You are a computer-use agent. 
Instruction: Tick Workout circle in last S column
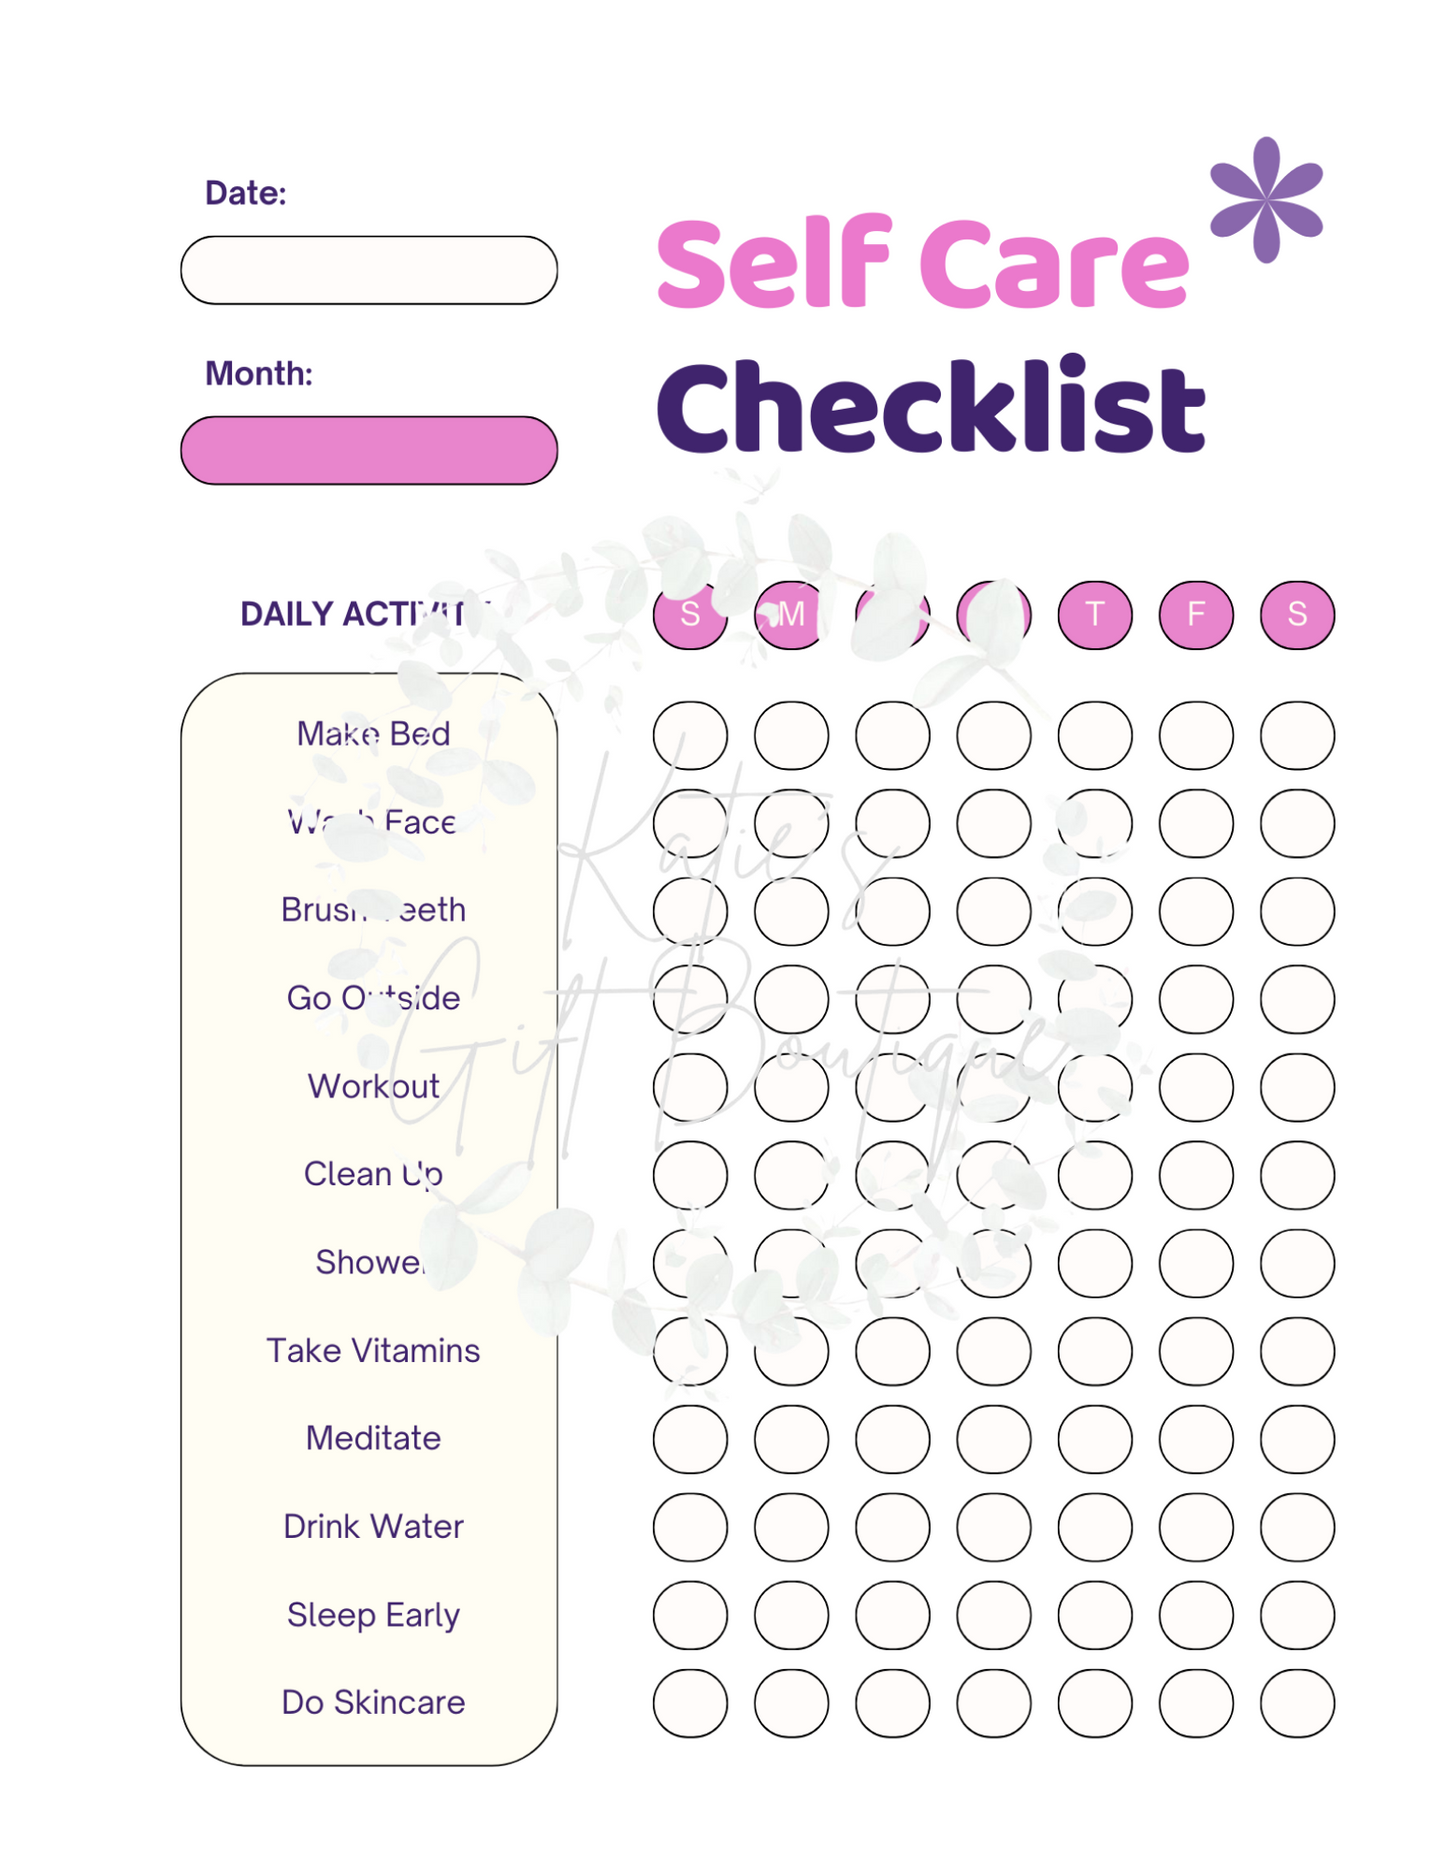point(1297,1086)
